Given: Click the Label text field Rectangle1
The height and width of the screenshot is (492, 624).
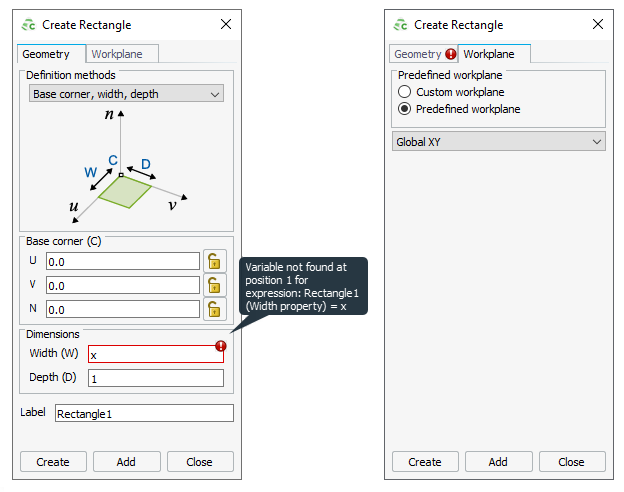Looking at the screenshot, I should (143, 413).
